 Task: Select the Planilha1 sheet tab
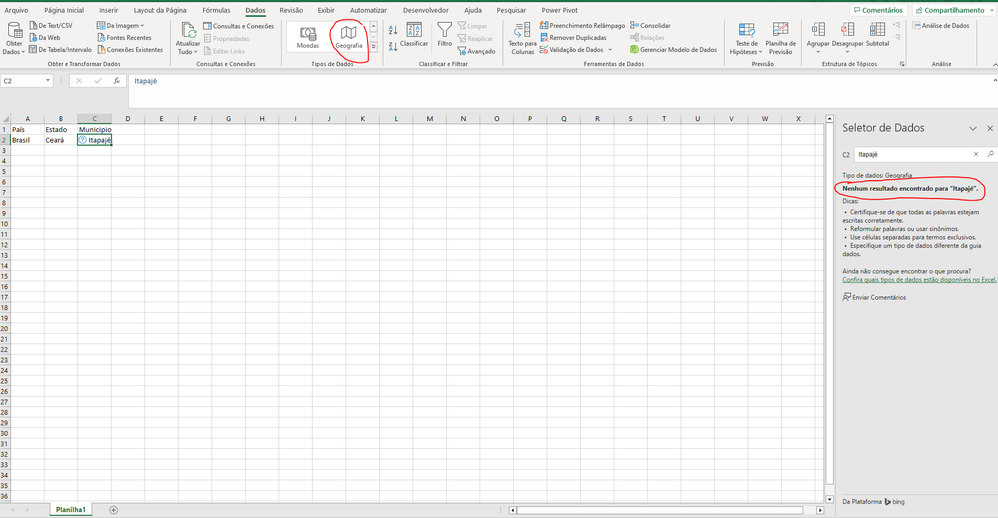pyautogui.click(x=71, y=510)
